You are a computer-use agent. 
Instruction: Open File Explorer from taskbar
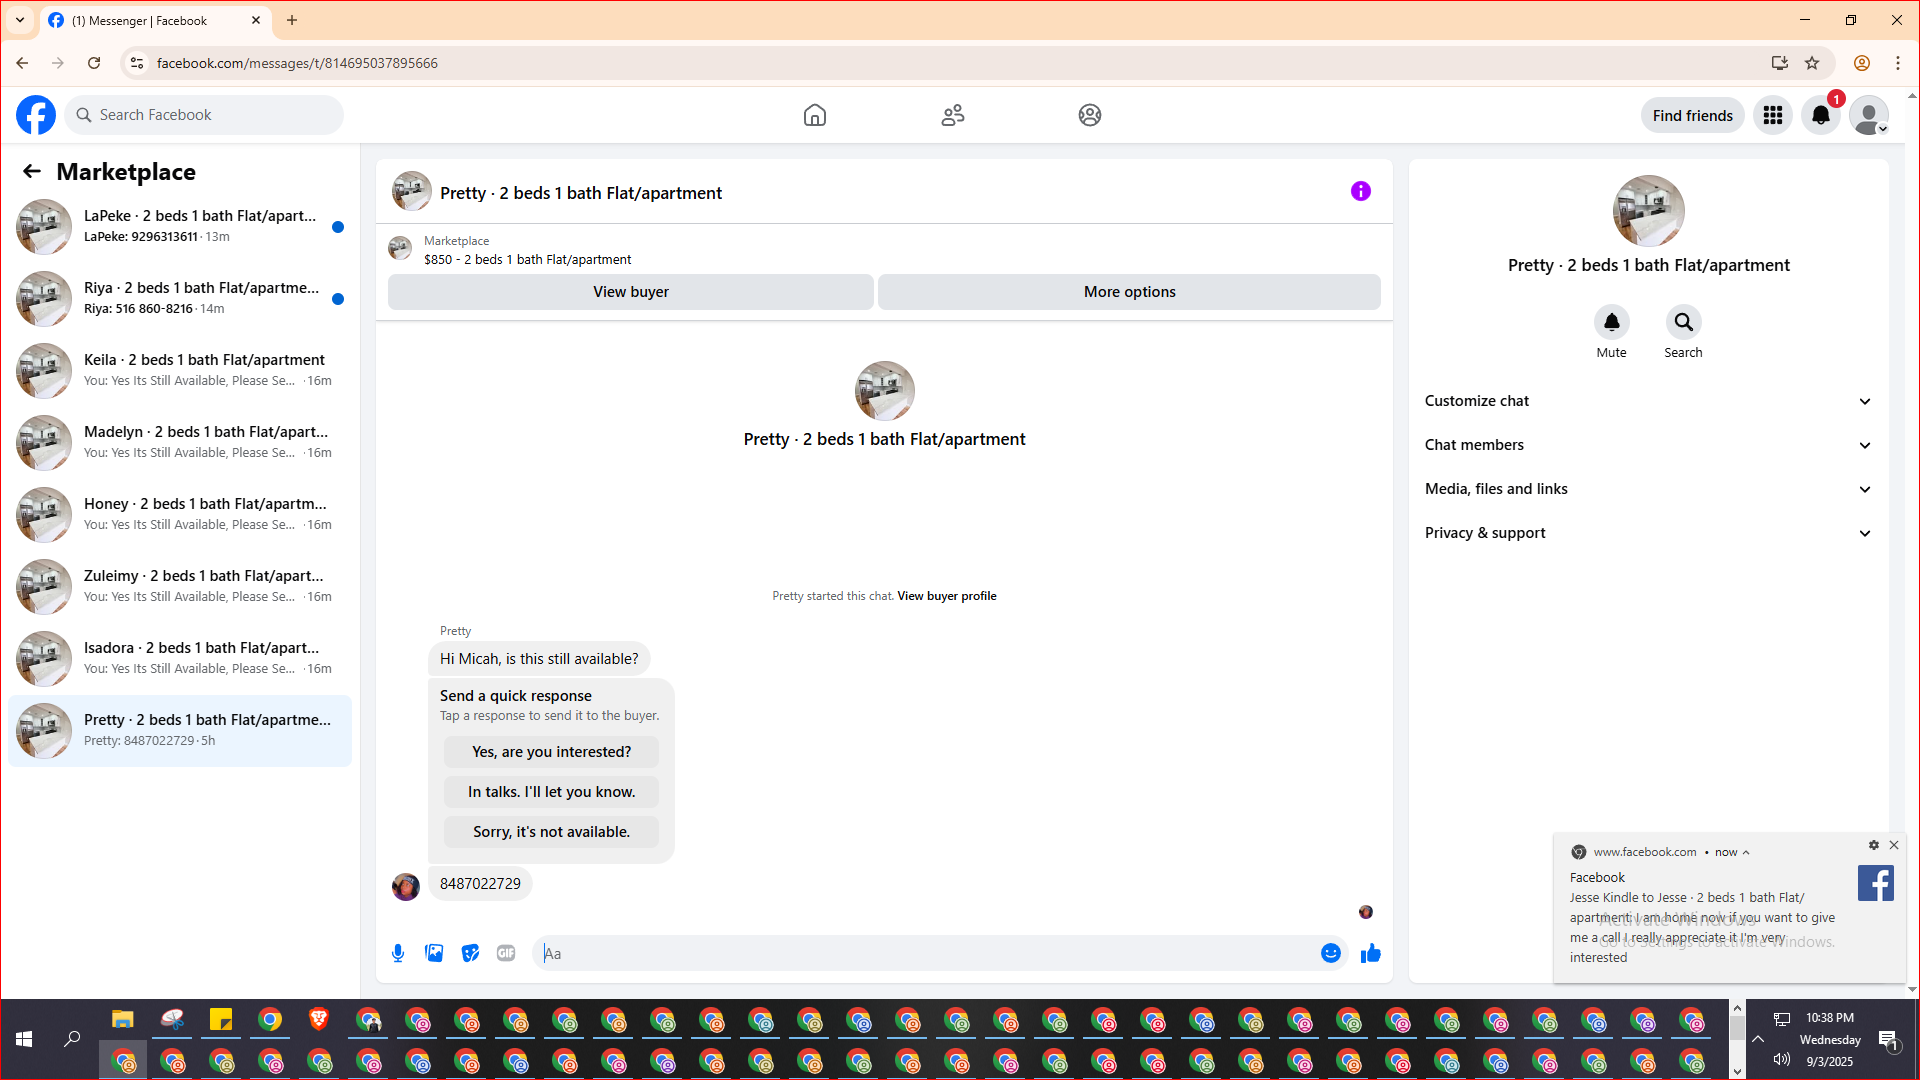(x=123, y=1019)
